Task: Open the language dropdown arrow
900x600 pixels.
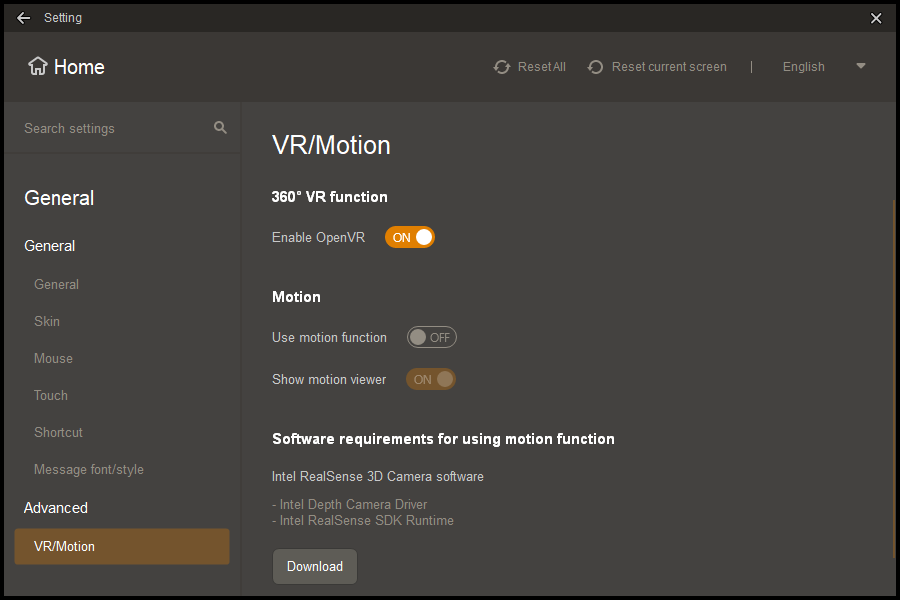Action: tap(861, 67)
